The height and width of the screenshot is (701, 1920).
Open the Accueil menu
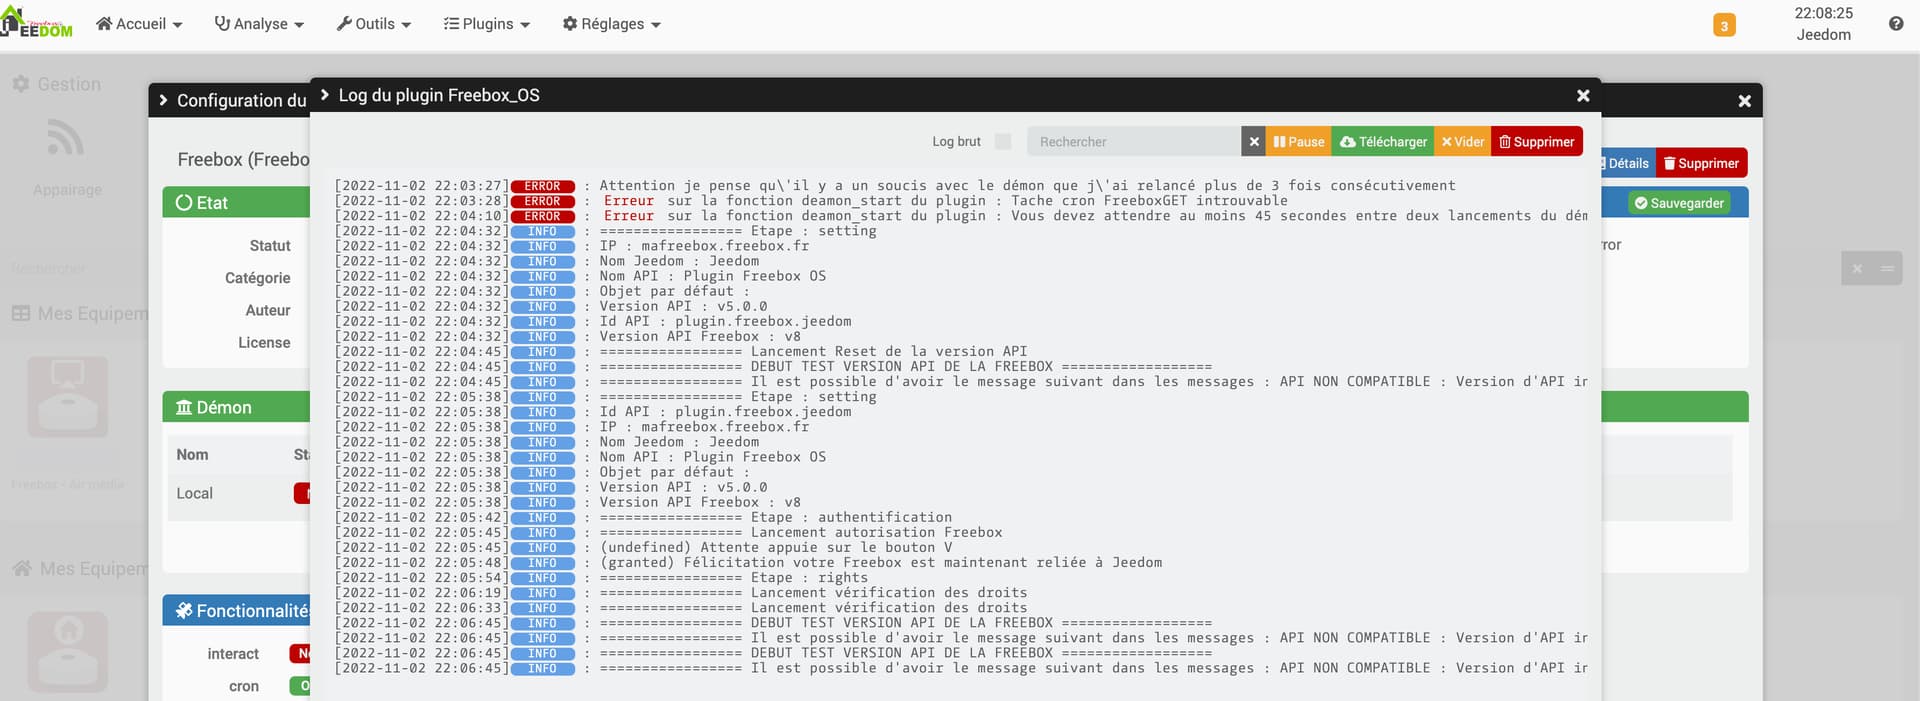[139, 24]
